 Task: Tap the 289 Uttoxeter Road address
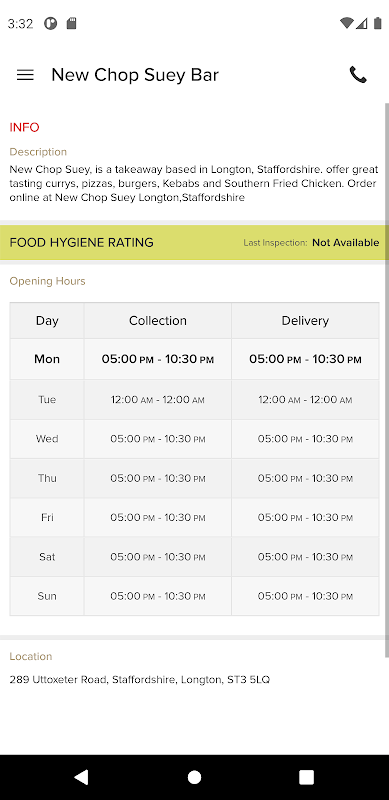coord(139,680)
